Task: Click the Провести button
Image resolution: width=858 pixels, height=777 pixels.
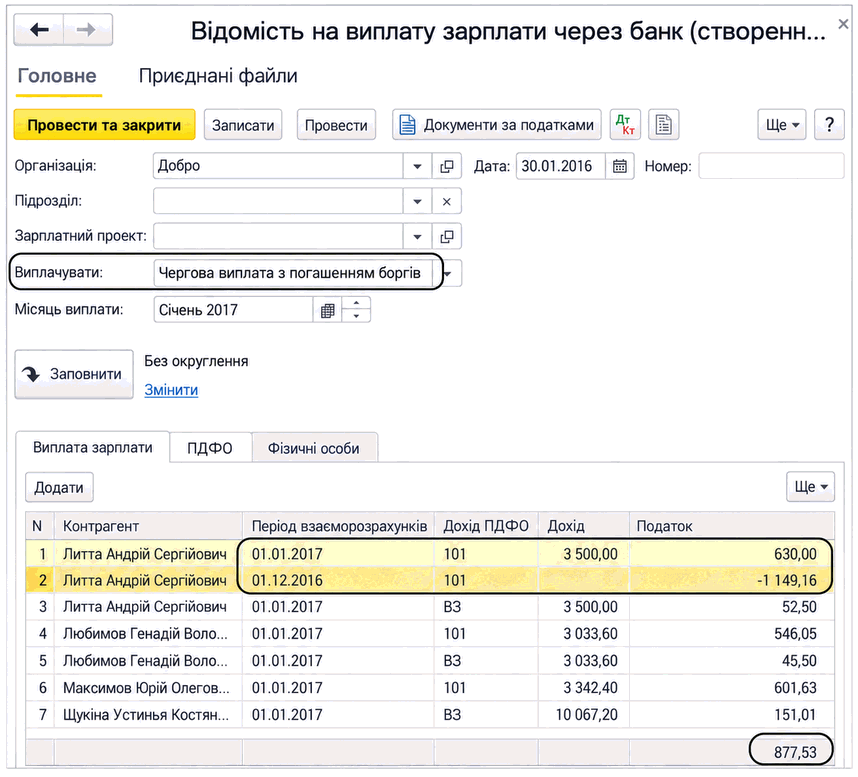Action: [x=336, y=125]
